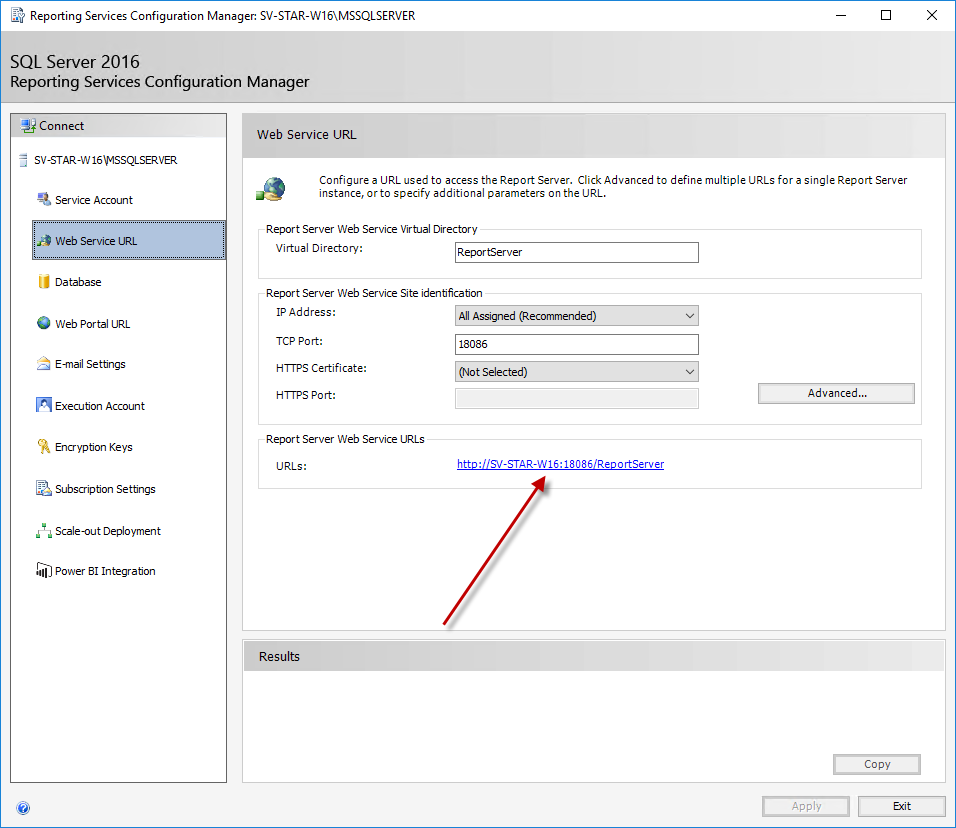Click the Connect button label

click(62, 126)
